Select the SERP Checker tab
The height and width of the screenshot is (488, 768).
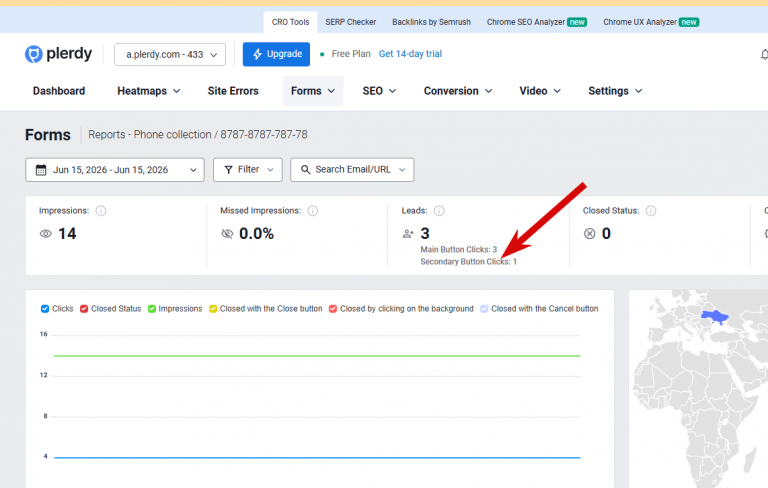point(351,22)
